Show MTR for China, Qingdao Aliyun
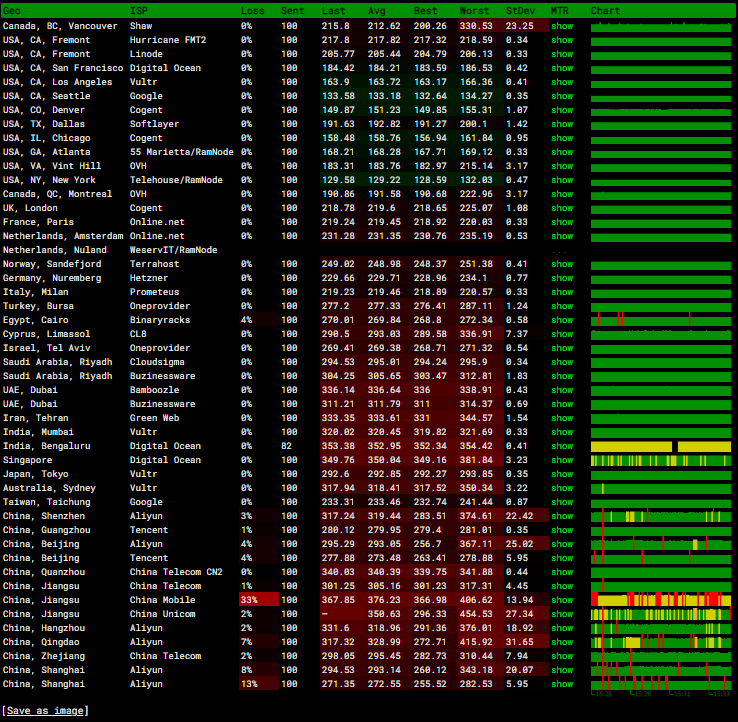Image resolution: width=738 pixels, height=722 pixels. (562, 642)
